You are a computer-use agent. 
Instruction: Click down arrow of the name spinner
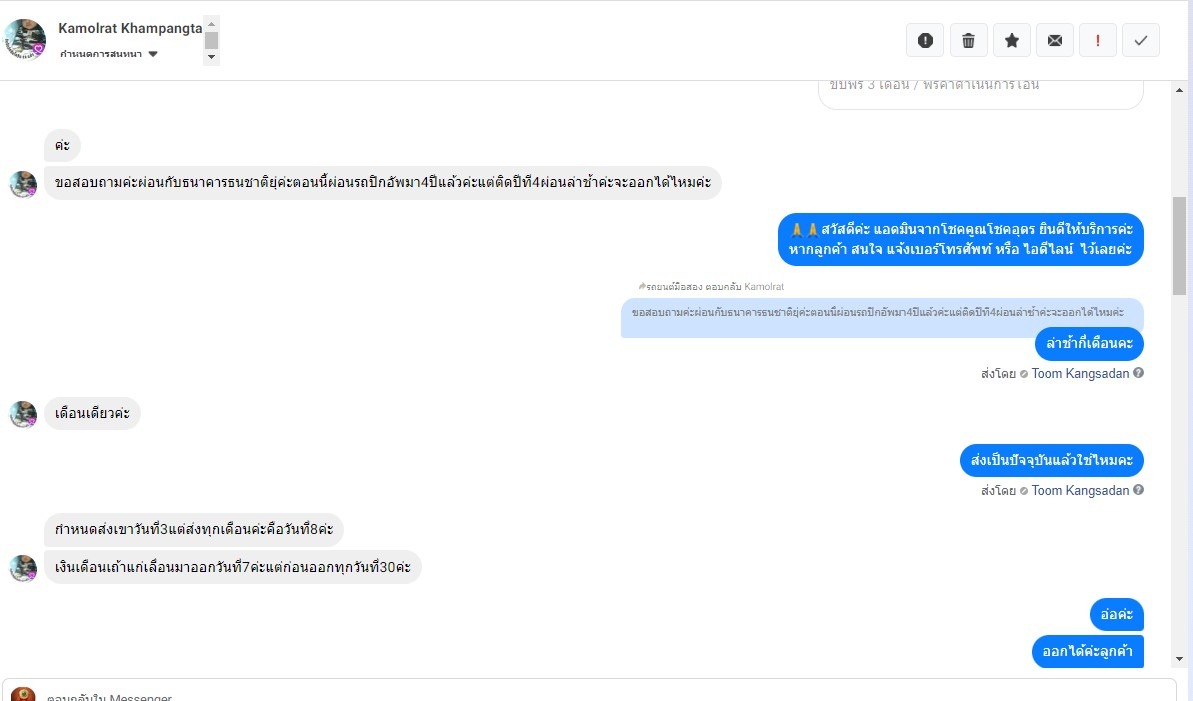[211, 58]
